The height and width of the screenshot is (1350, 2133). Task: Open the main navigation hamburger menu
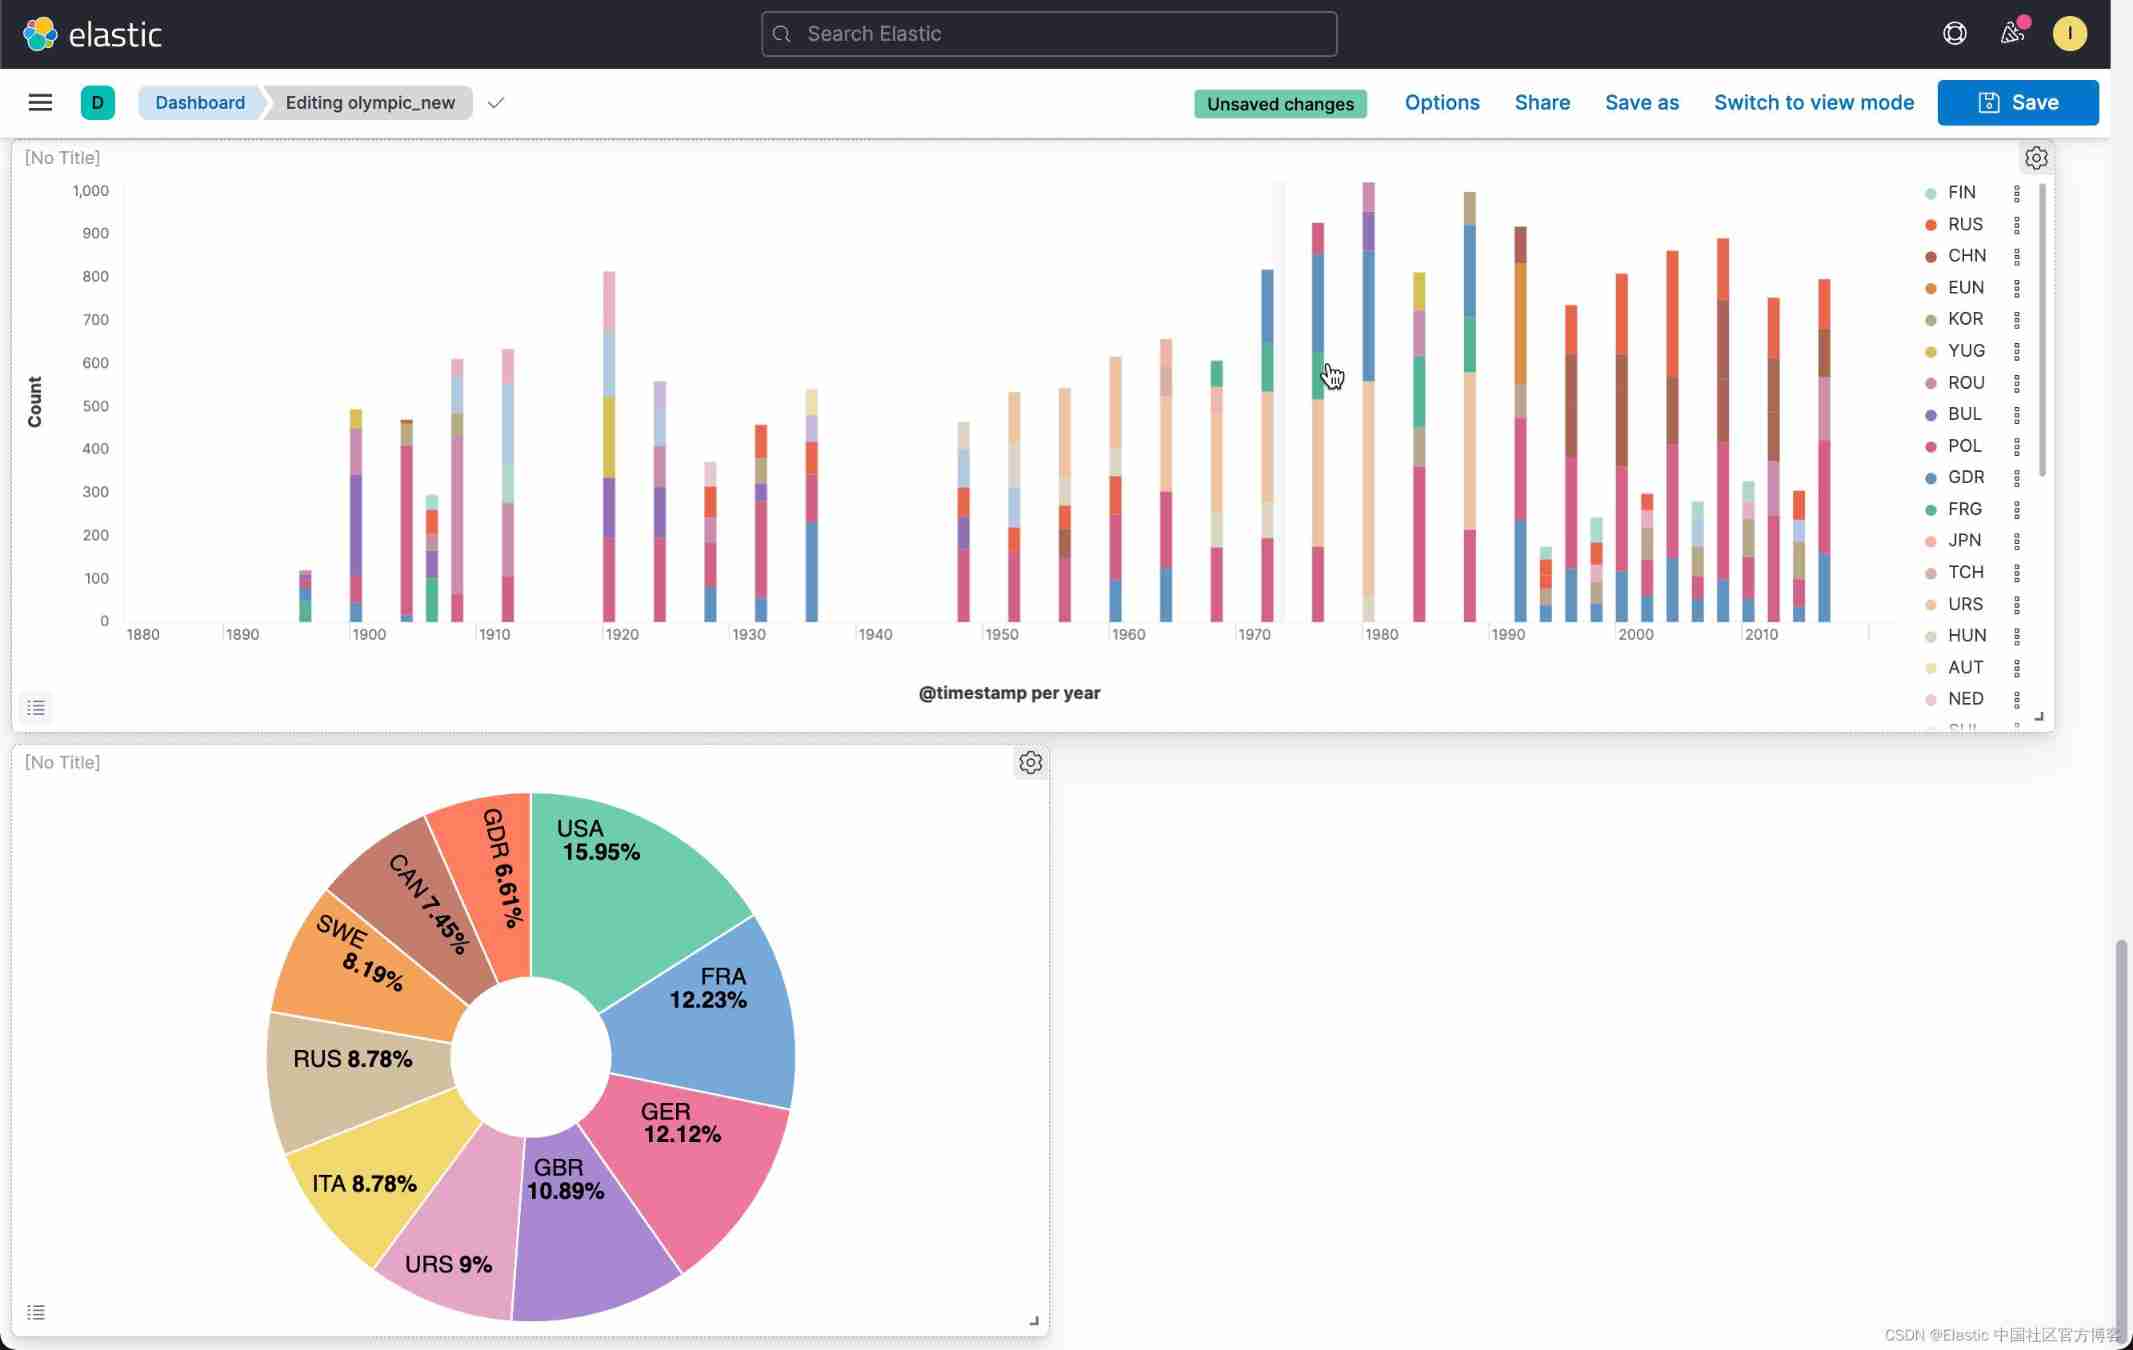(40, 102)
